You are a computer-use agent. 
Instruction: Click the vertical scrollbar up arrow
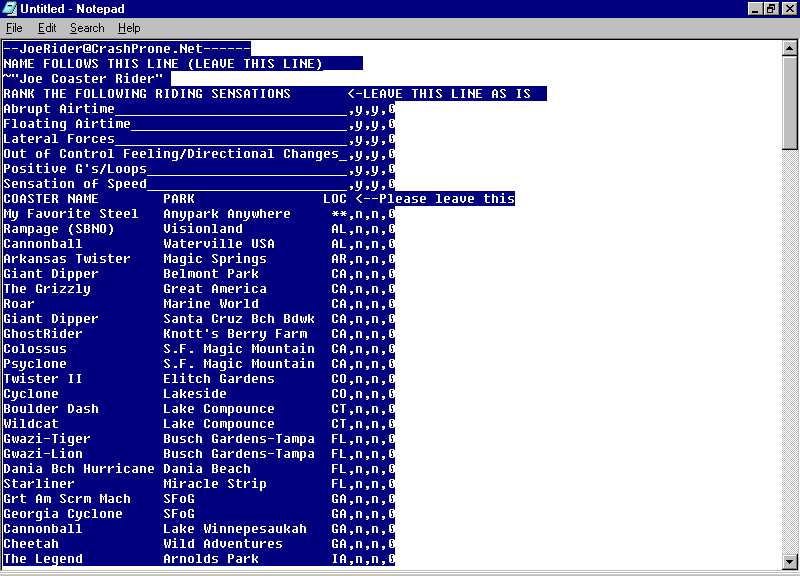click(x=791, y=48)
